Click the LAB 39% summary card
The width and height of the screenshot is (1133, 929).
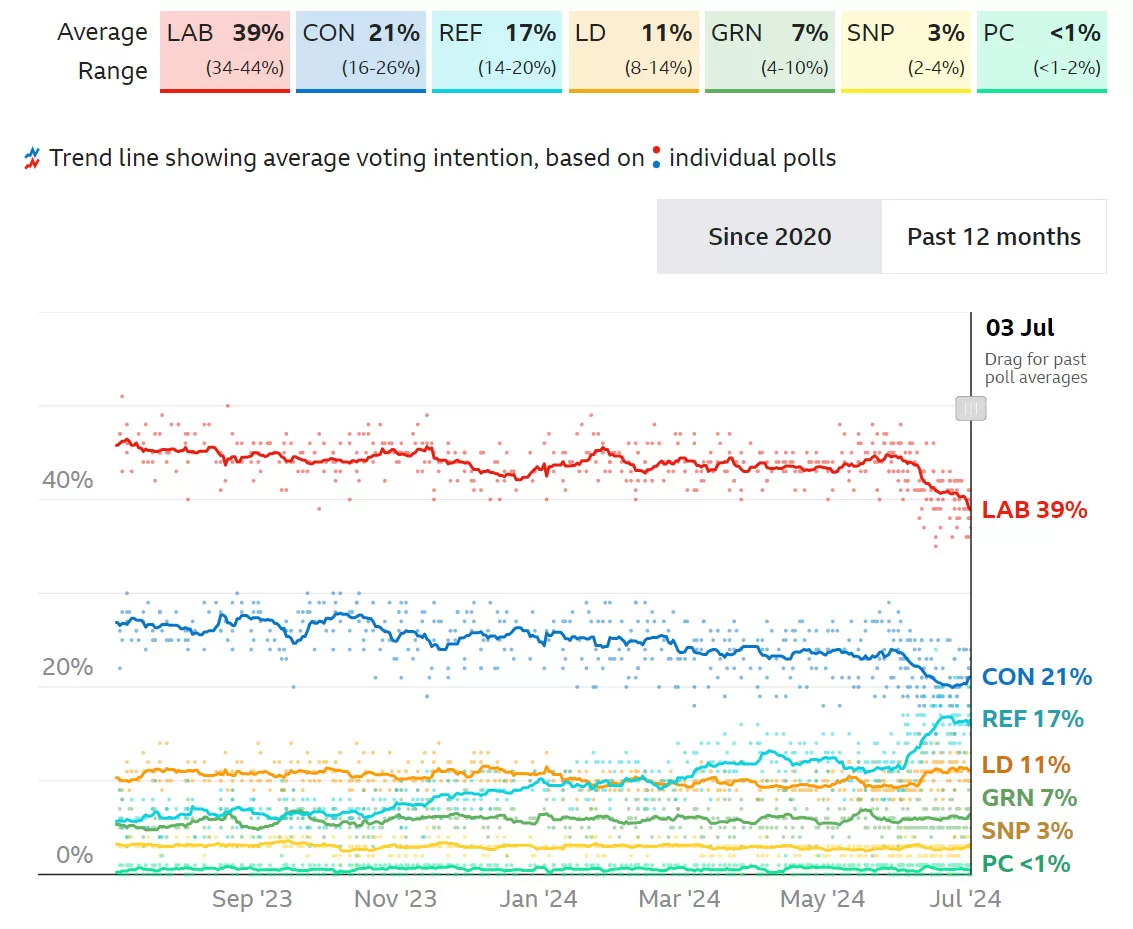[x=225, y=51]
